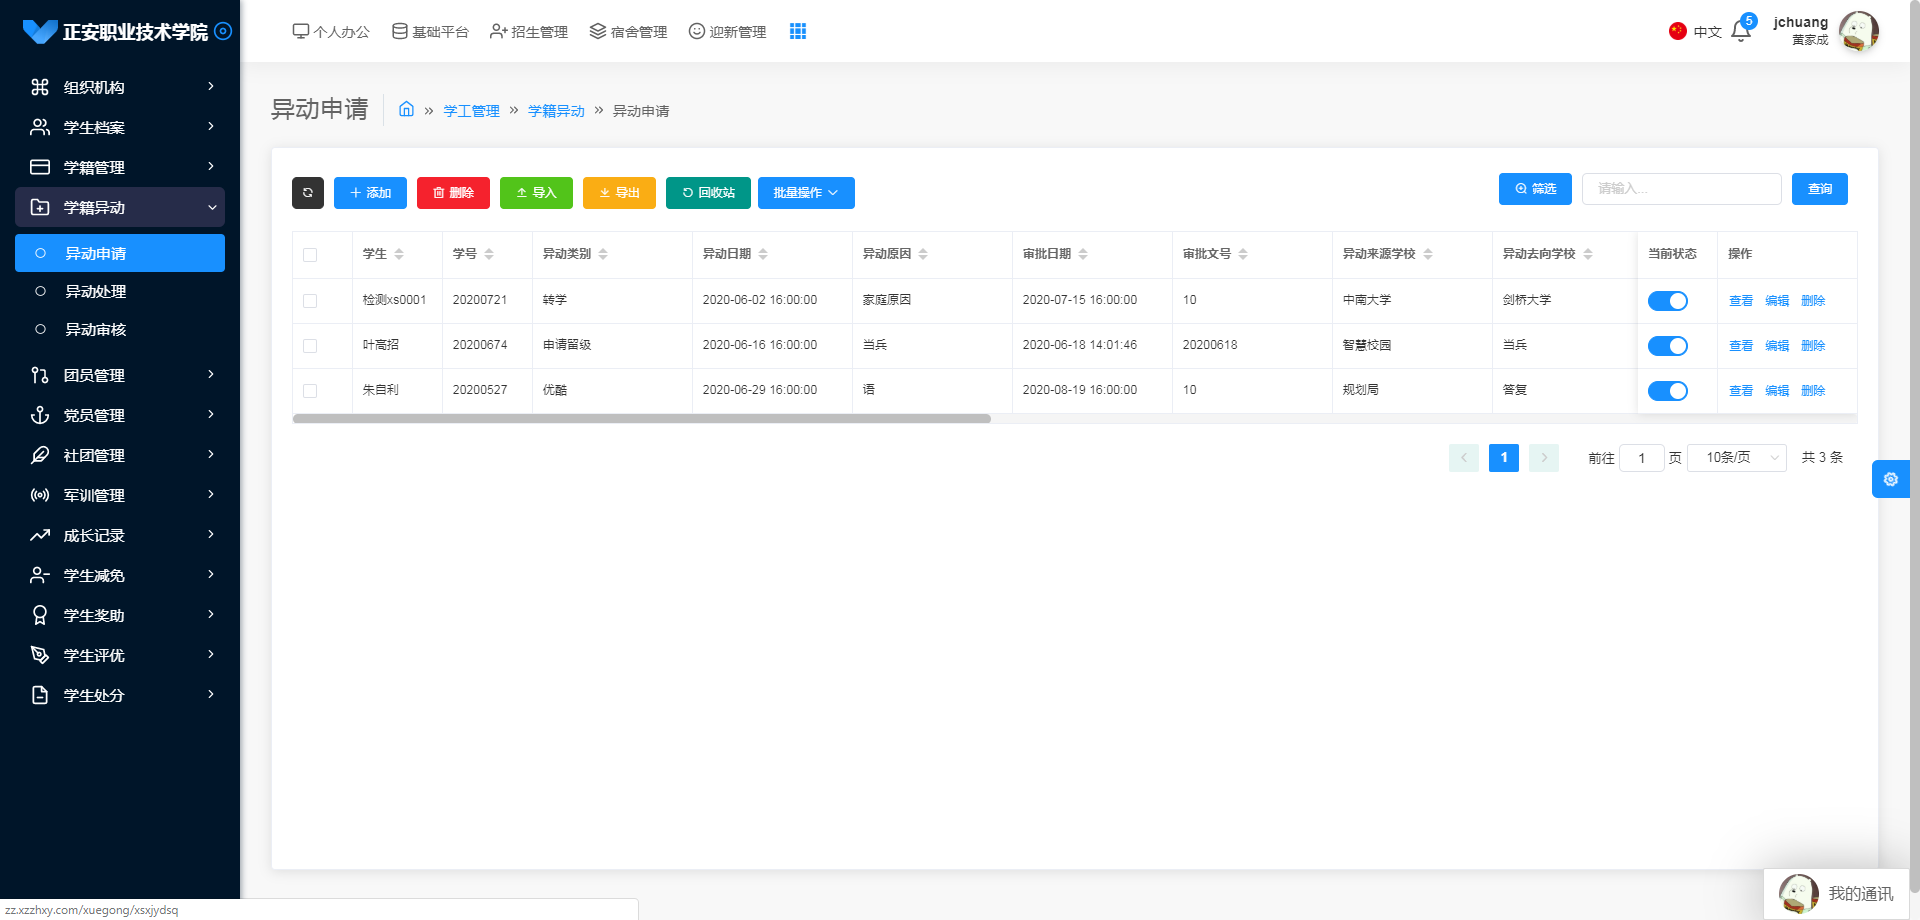1920x920 pixels.
Task: Click the 学生奖助 award icon
Action: point(40,615)
